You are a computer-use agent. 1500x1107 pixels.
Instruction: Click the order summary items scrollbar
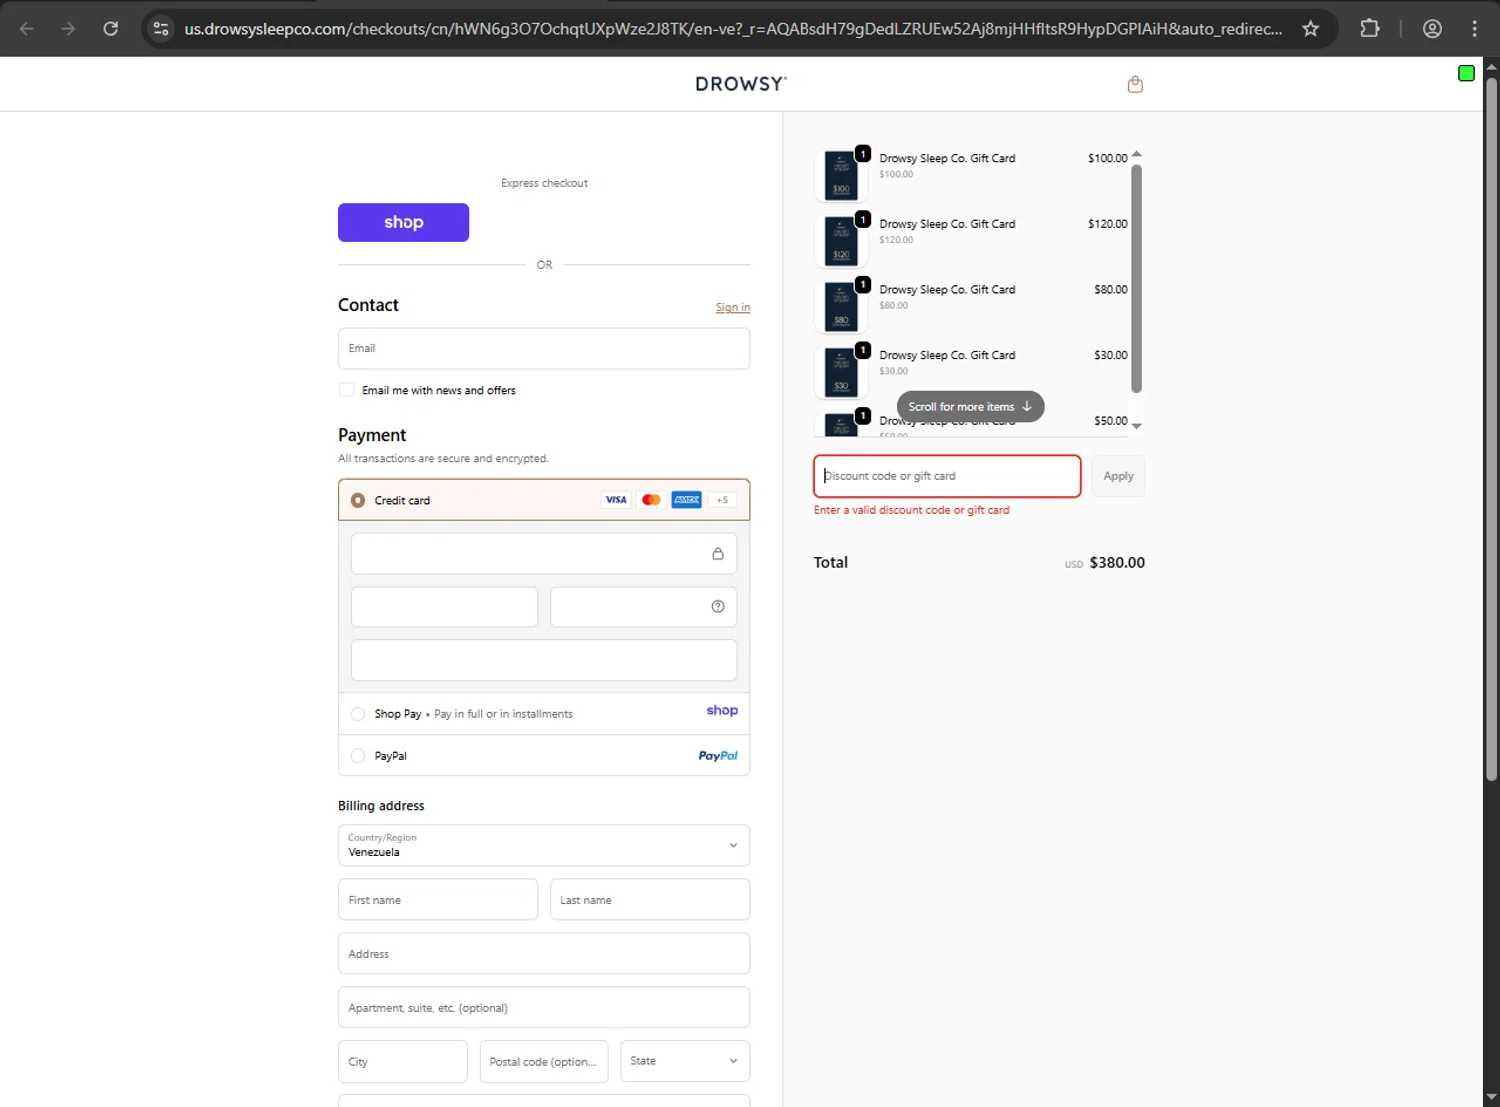[x=1136, y=278]
